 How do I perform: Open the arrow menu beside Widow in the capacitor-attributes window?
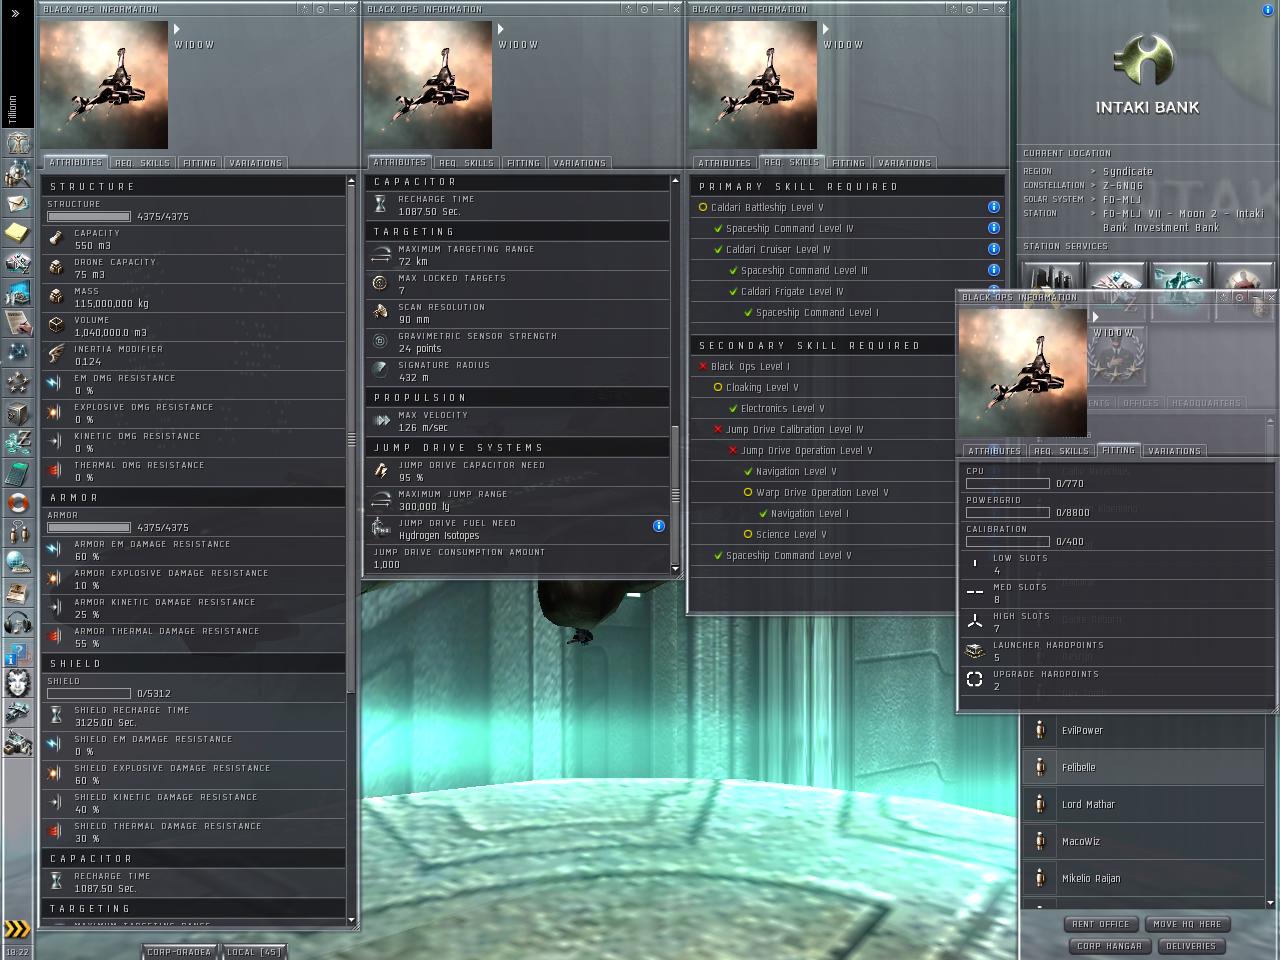(x=501, y=29)
